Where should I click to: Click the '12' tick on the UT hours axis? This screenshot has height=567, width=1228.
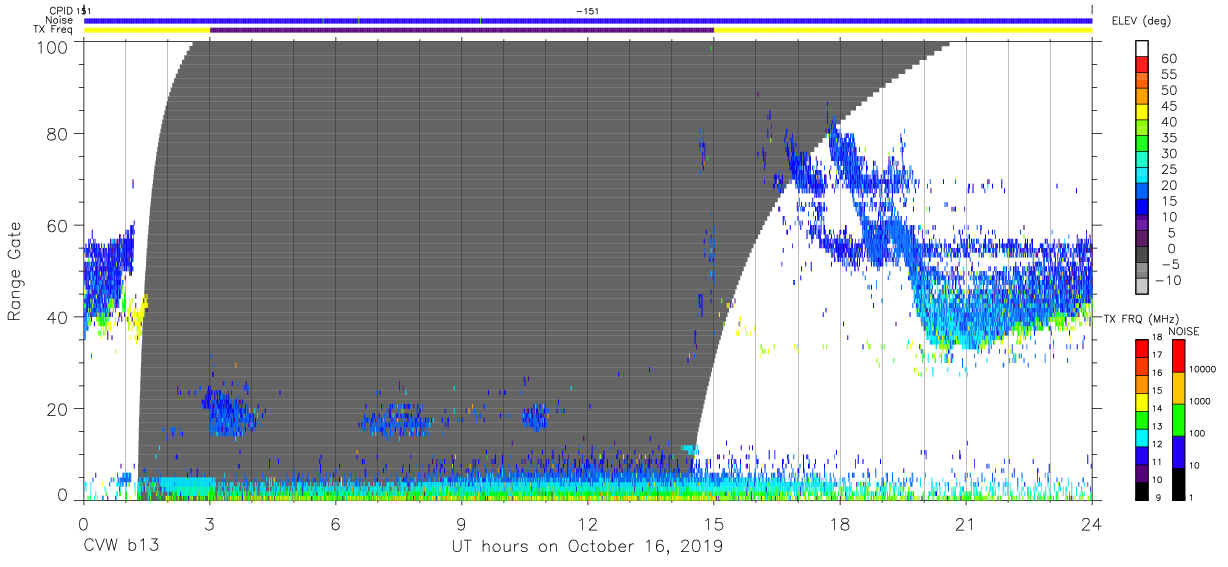coord(588,522)
